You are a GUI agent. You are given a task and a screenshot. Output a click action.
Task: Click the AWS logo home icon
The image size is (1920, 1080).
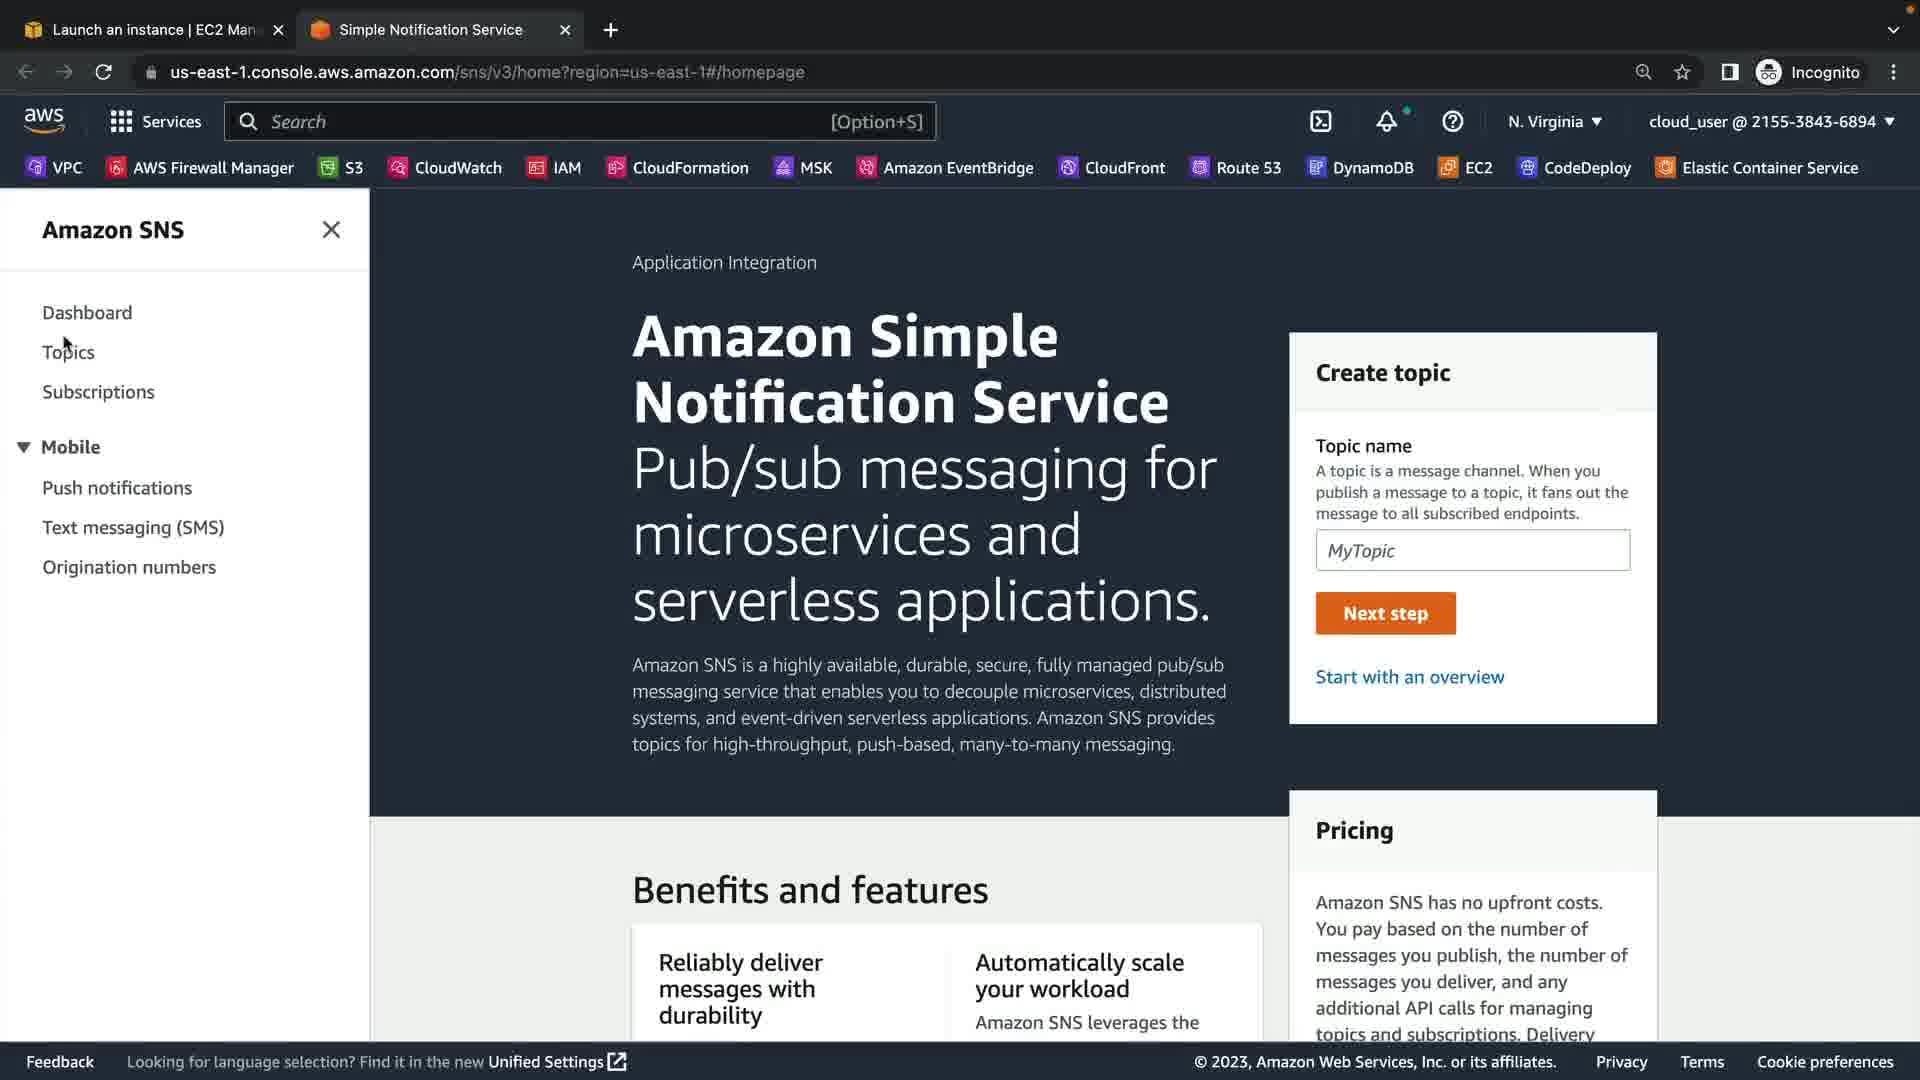pos(44,121)
